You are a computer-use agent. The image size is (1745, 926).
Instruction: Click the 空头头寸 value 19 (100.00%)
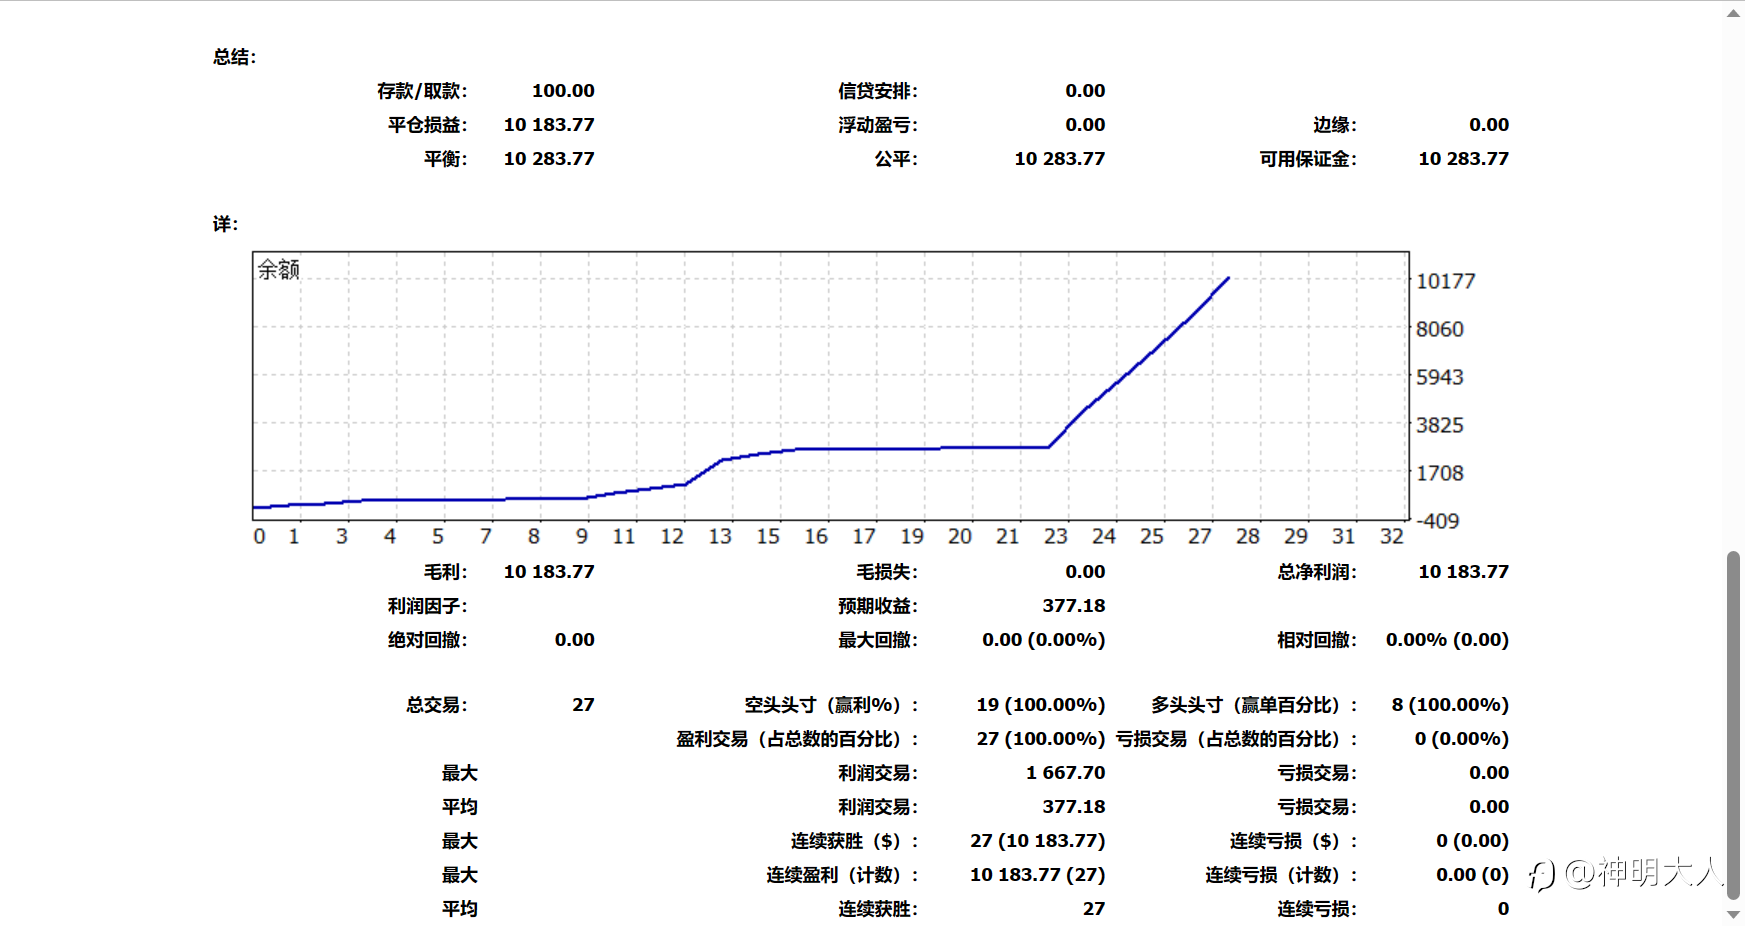click(1041, 705)
